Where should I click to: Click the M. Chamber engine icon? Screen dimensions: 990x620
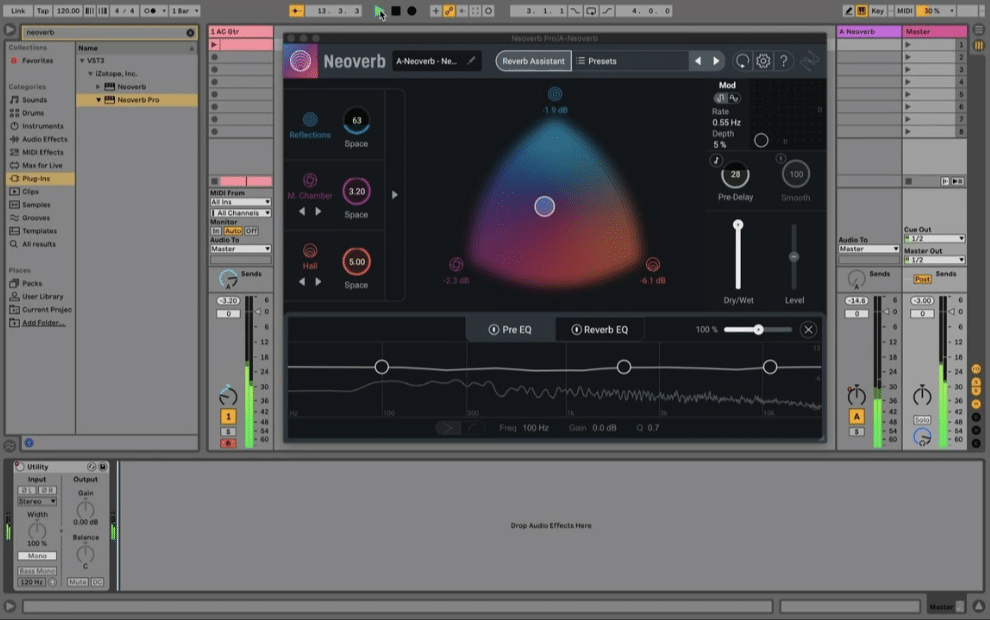pos(309,181)
